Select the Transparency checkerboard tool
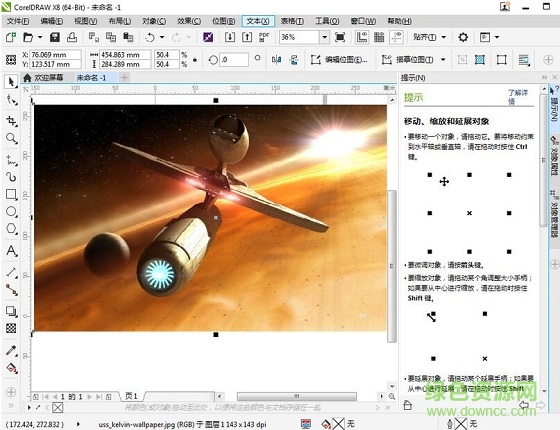The height and width of the screenshot is (430, 560). tap(11, 328)
